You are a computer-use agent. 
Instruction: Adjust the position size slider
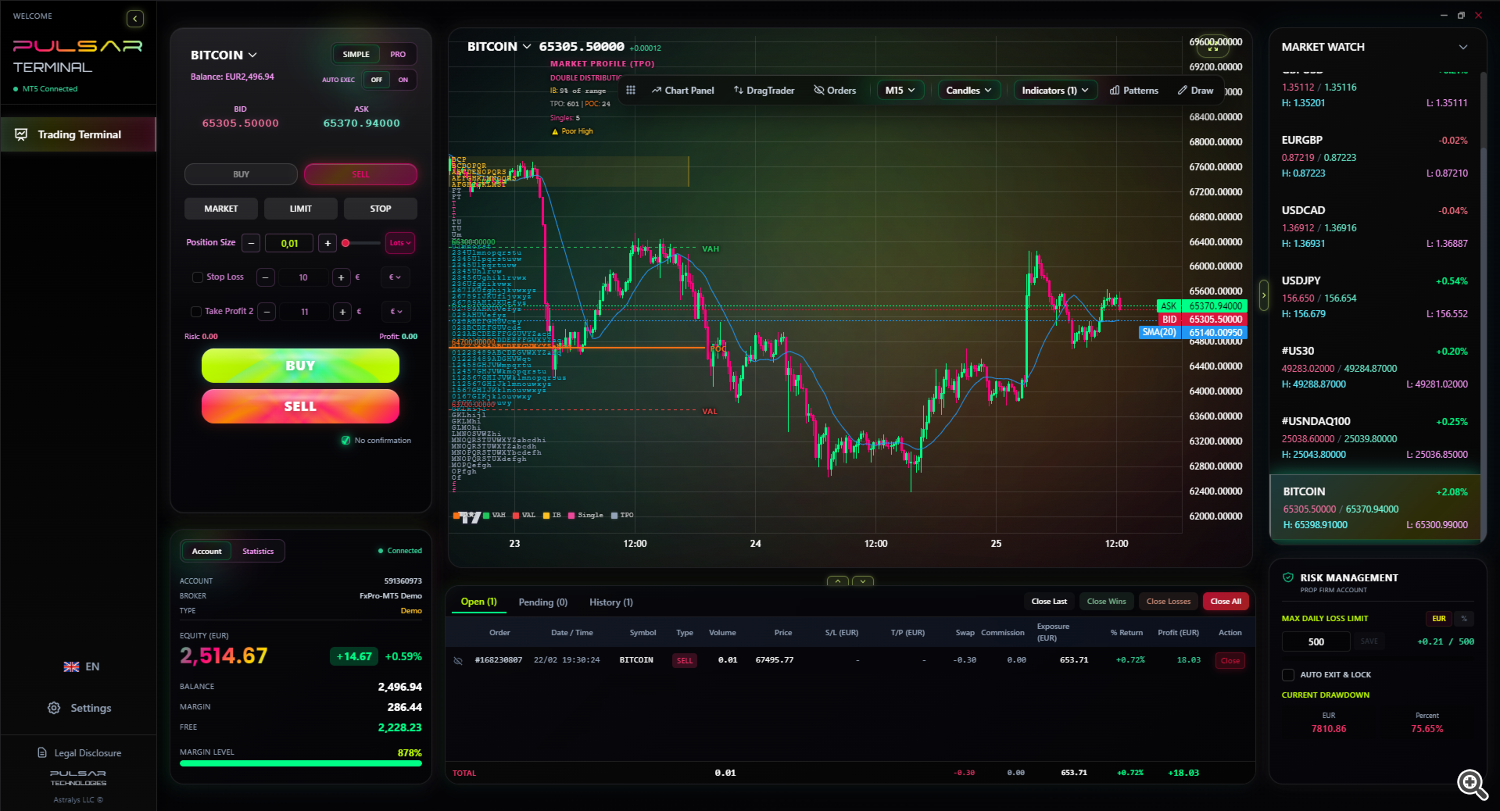[x=362, y=243]
